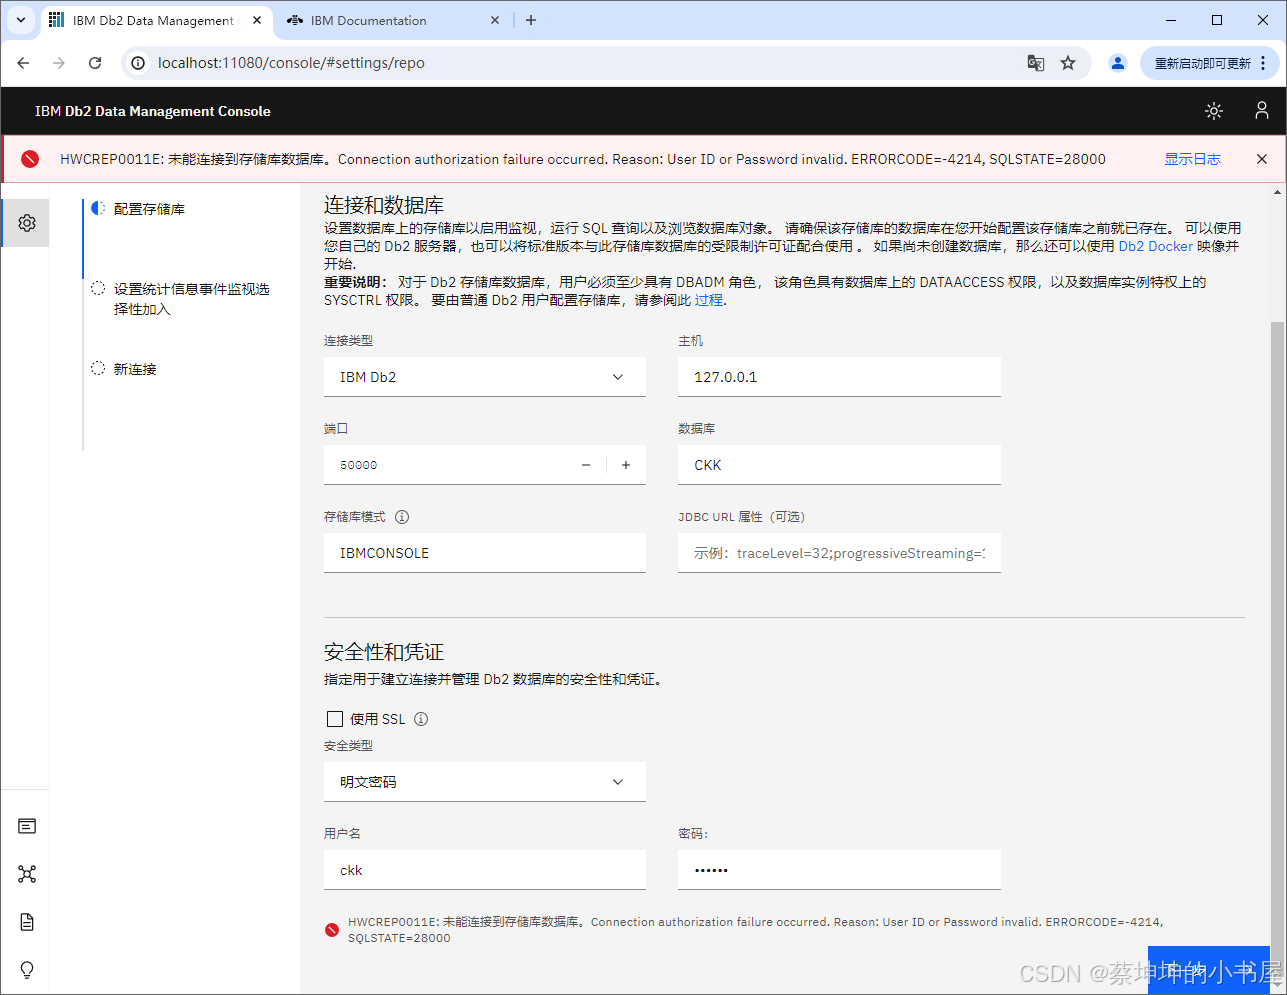Open the site information icon
Viewport: 1287px width, 995px height.
[x=139, y=63]
